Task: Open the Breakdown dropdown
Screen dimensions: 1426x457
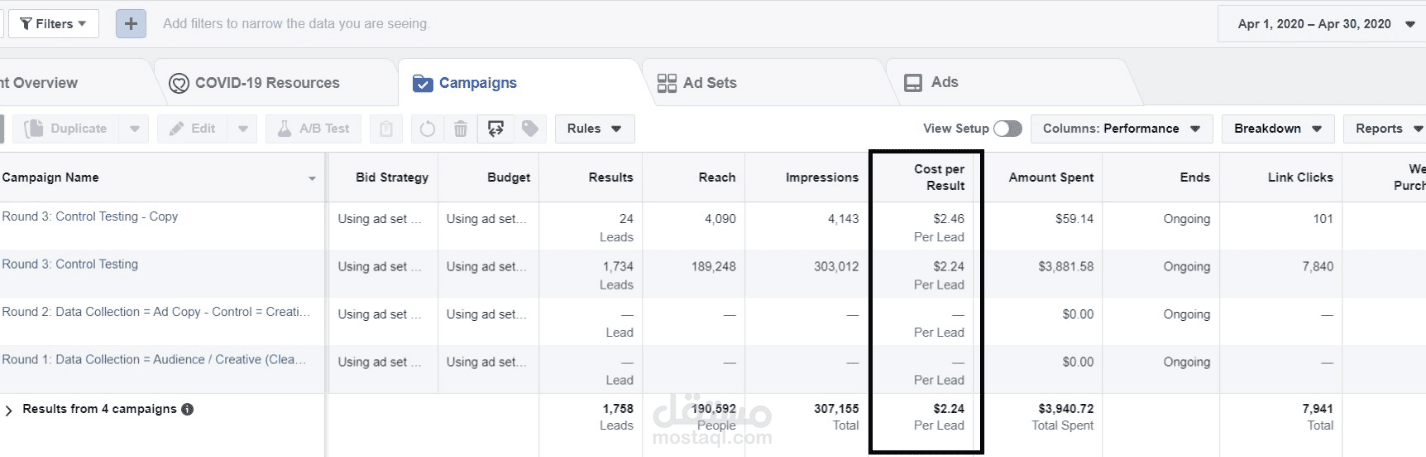Action: pos(1278,129)
